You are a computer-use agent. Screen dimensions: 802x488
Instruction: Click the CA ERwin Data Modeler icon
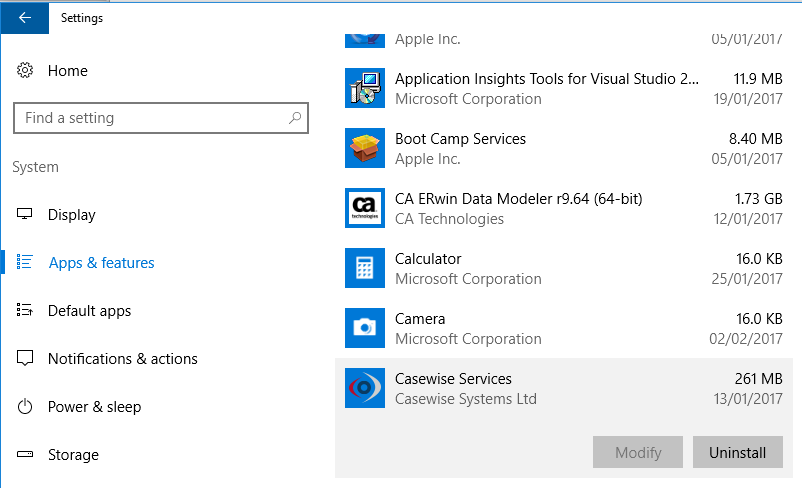364,208
